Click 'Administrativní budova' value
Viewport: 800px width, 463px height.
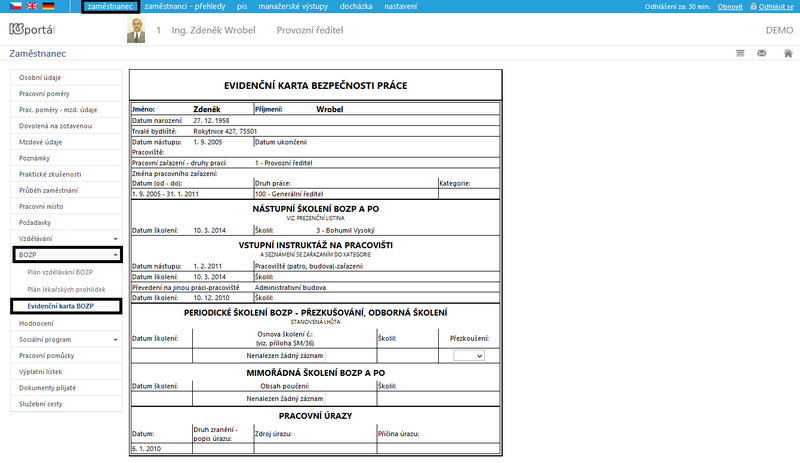290,287
